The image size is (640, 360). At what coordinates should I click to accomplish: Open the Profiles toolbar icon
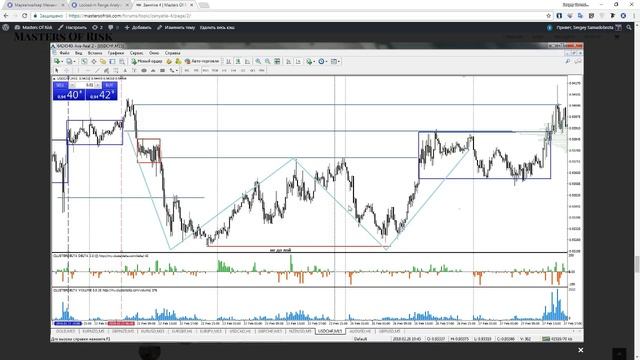pos(69,61)
